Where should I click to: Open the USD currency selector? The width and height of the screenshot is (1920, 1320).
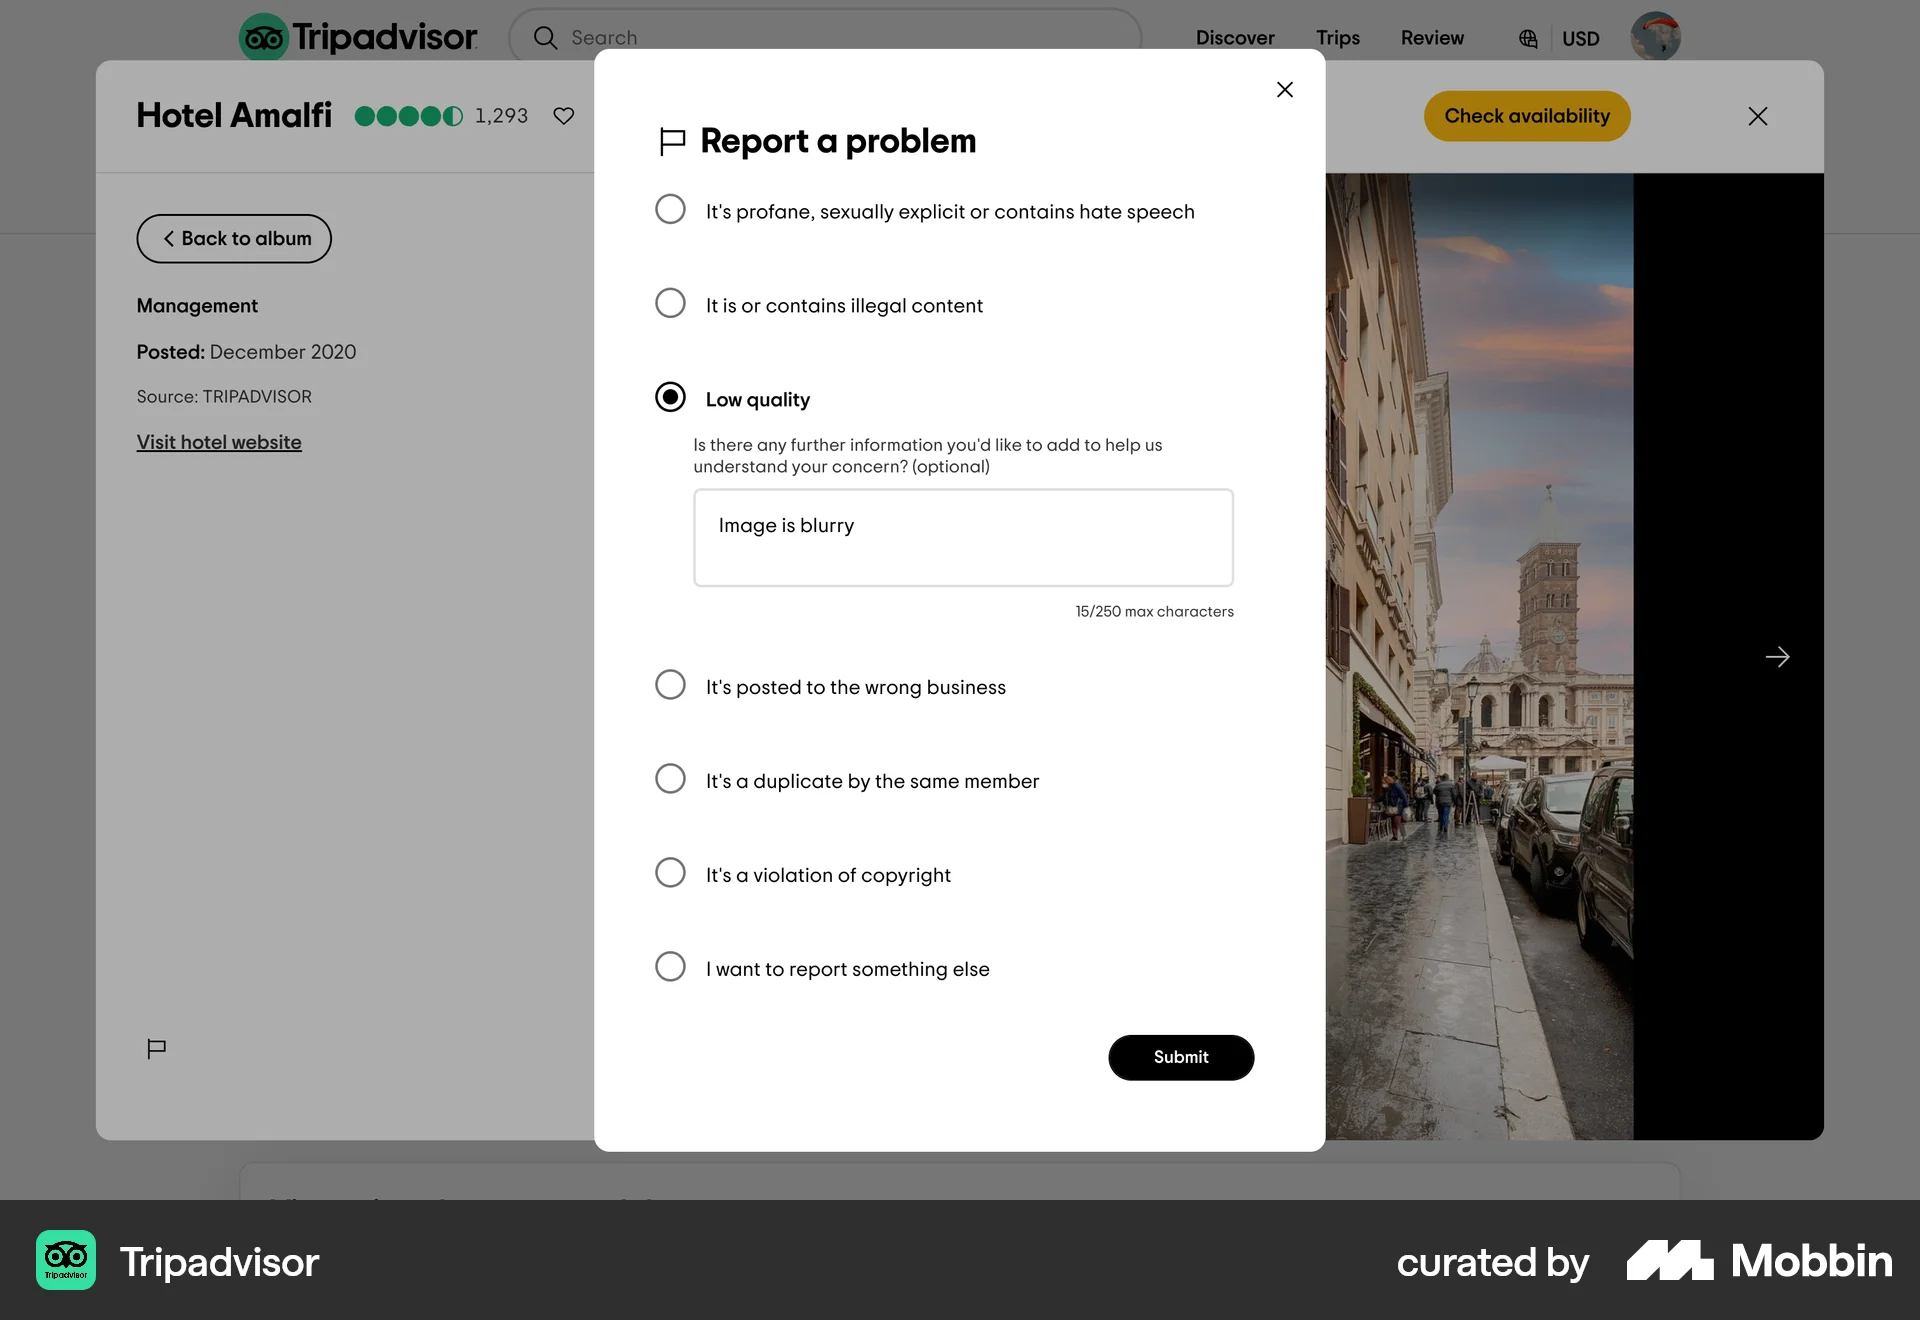[1580, 38]
